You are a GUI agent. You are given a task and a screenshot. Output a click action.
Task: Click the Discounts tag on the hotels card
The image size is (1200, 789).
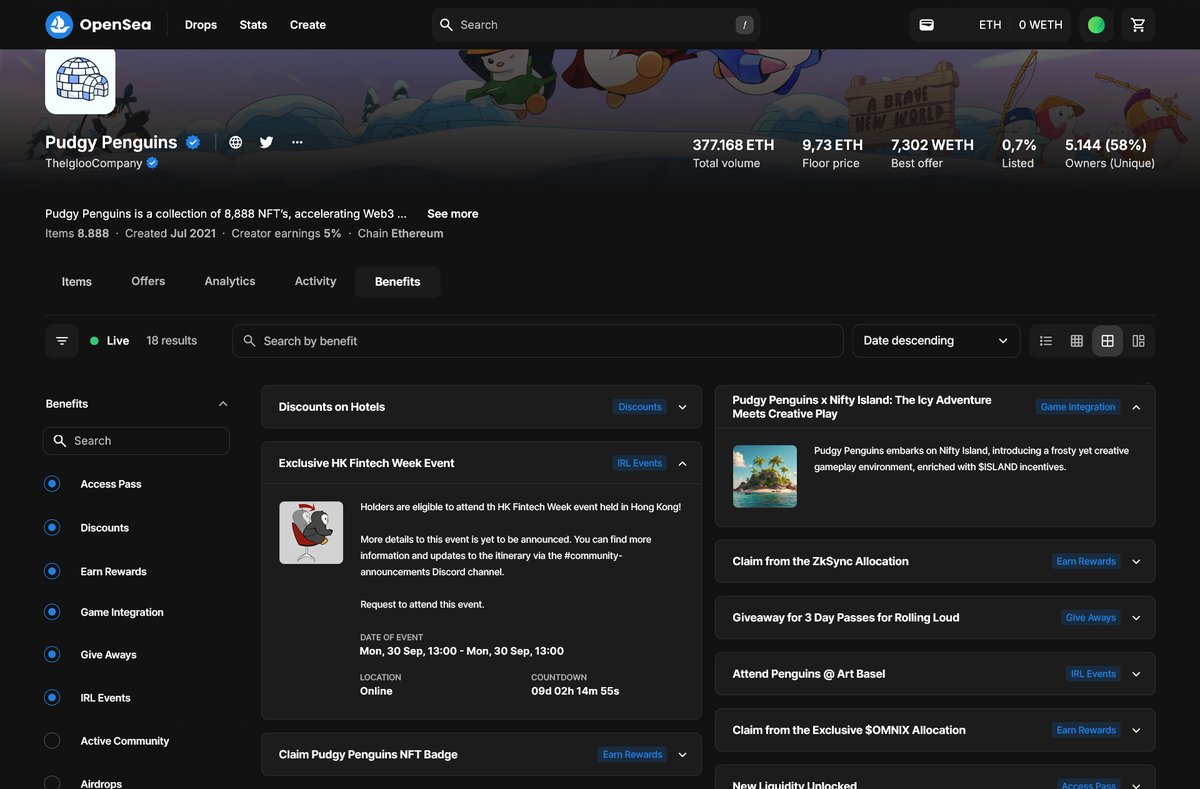tap(640, 407)
